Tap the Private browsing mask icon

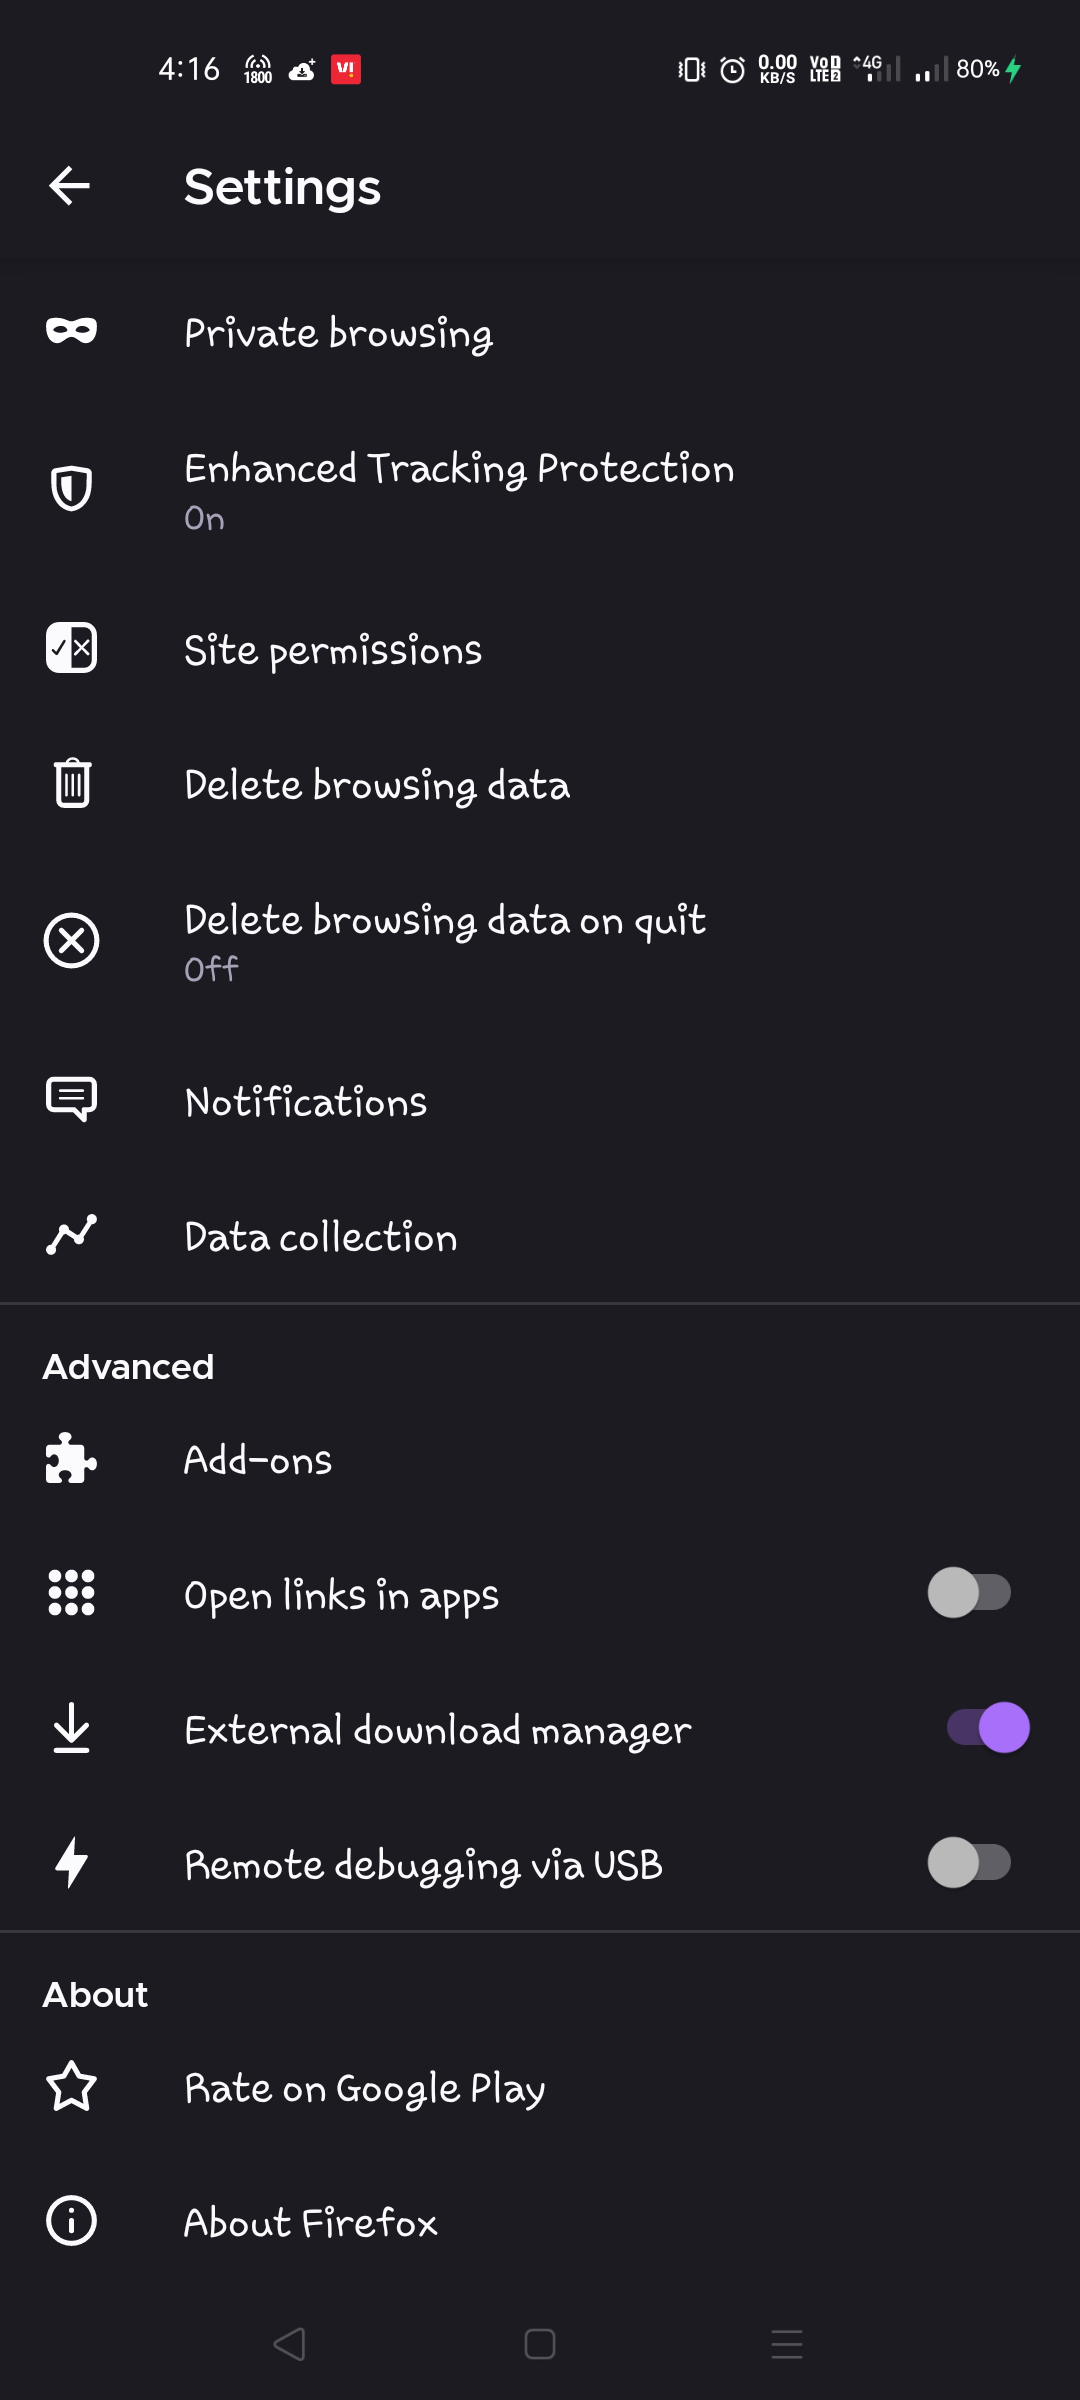[x=71, y=331]
